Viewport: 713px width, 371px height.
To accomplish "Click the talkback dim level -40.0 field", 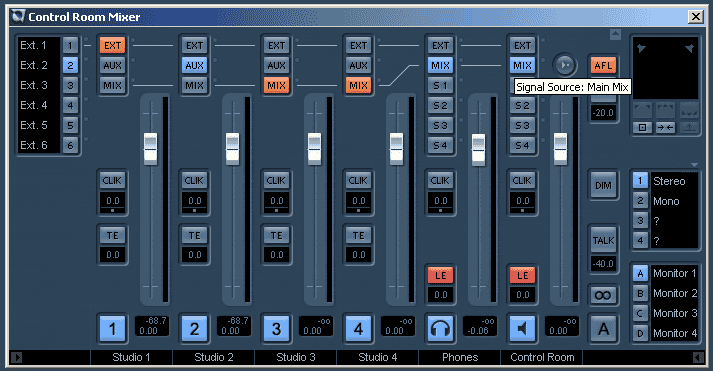I will click(603, 264).
